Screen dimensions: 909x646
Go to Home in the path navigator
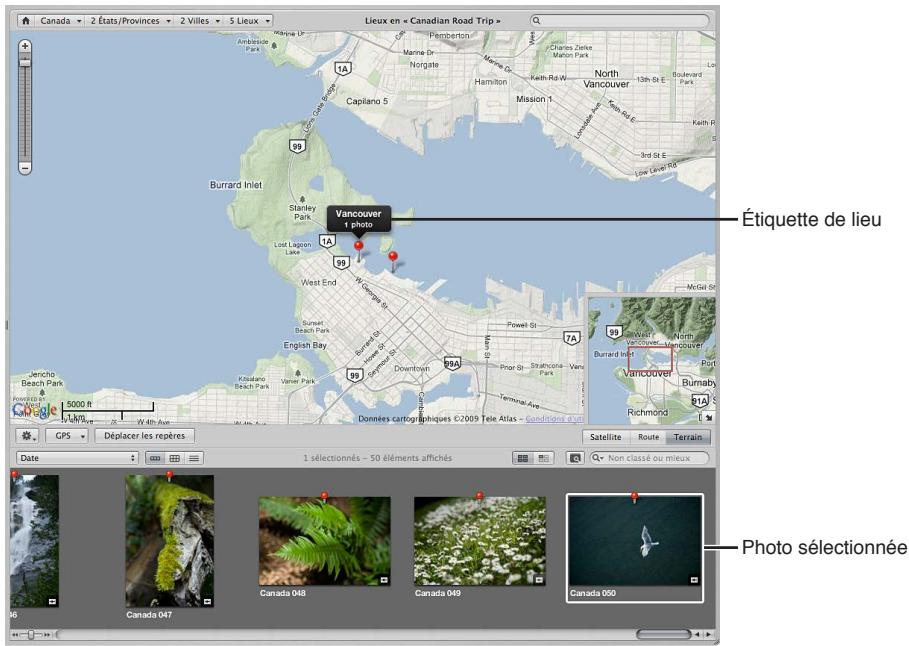coord(26,21)
